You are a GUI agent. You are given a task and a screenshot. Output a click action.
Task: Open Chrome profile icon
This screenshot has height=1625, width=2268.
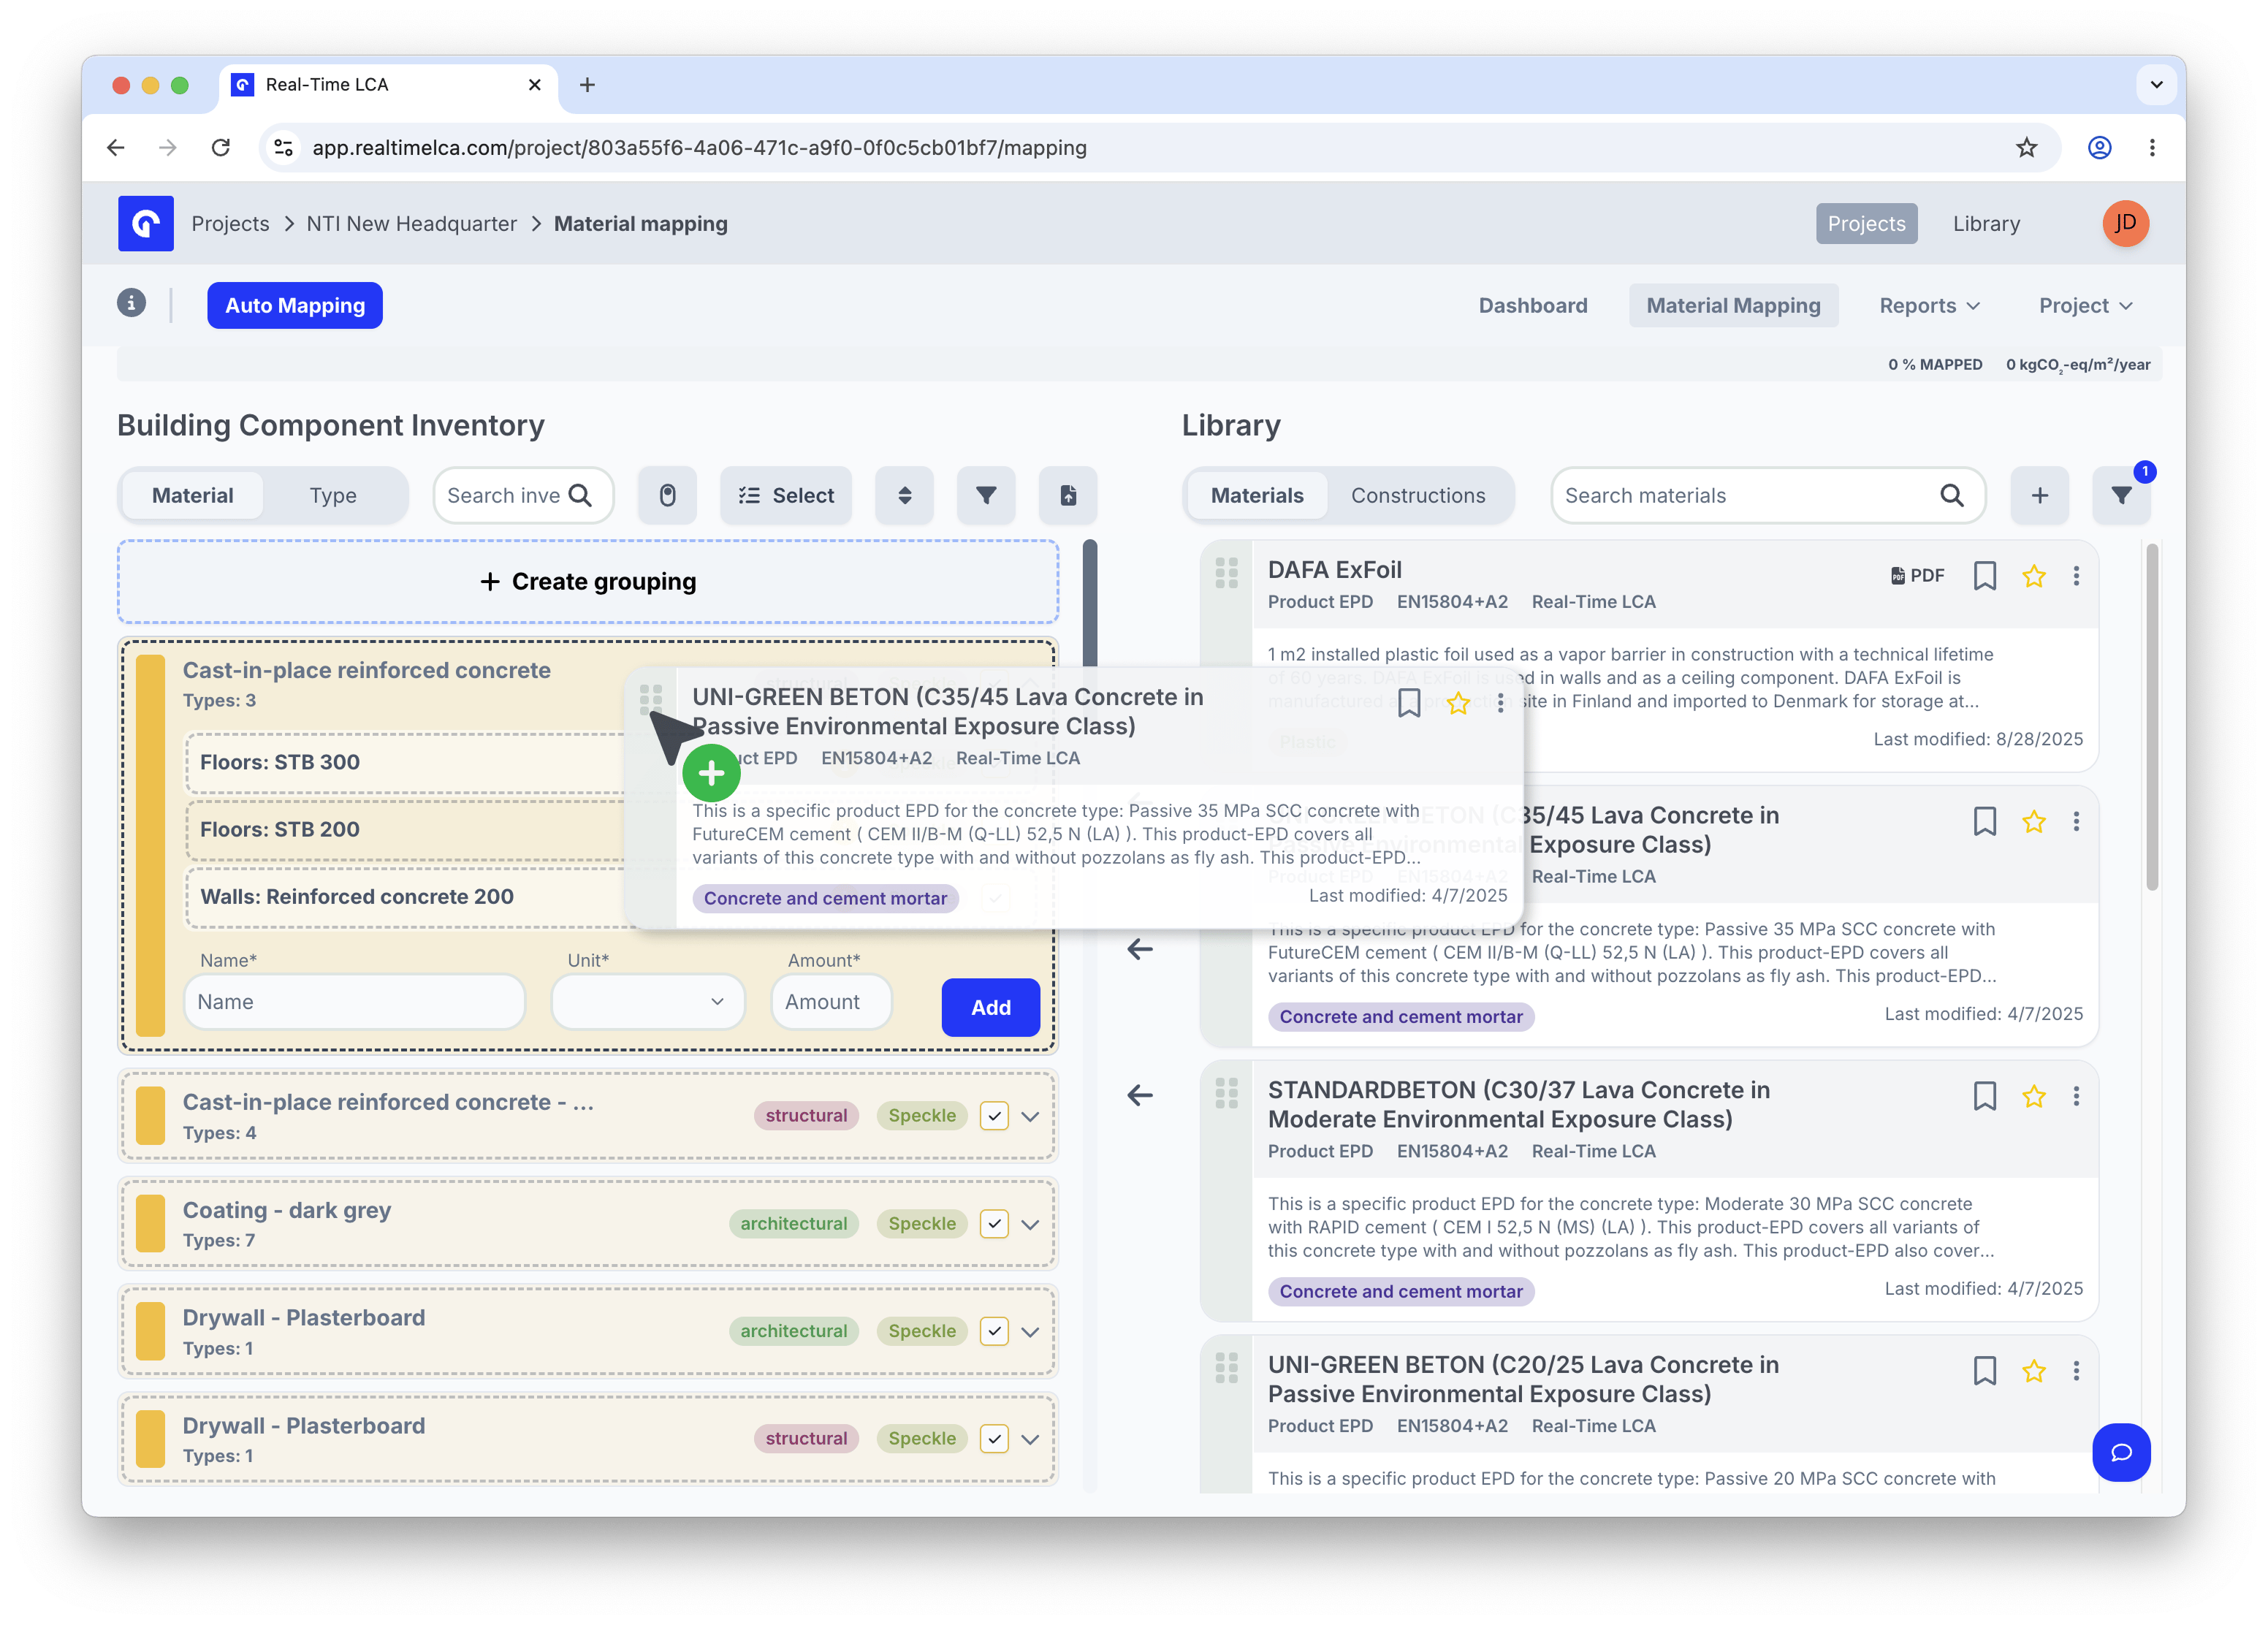coord(2099,148)
